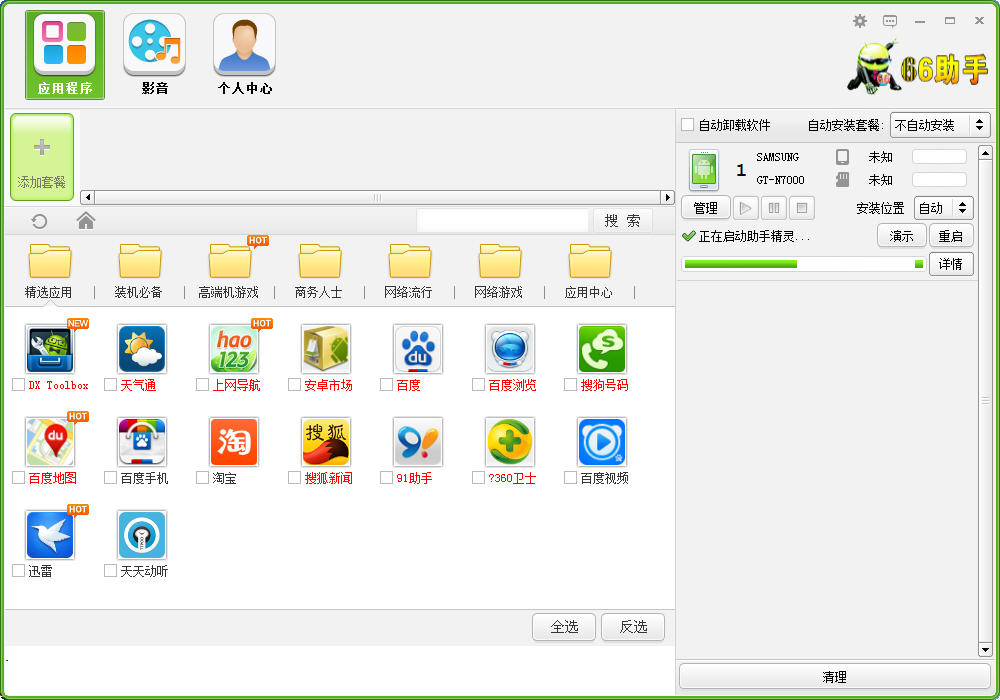Click the 清理 button
Image resolution: width=1000 pixels, height=700 pixels.
click(x=834, y=676)
